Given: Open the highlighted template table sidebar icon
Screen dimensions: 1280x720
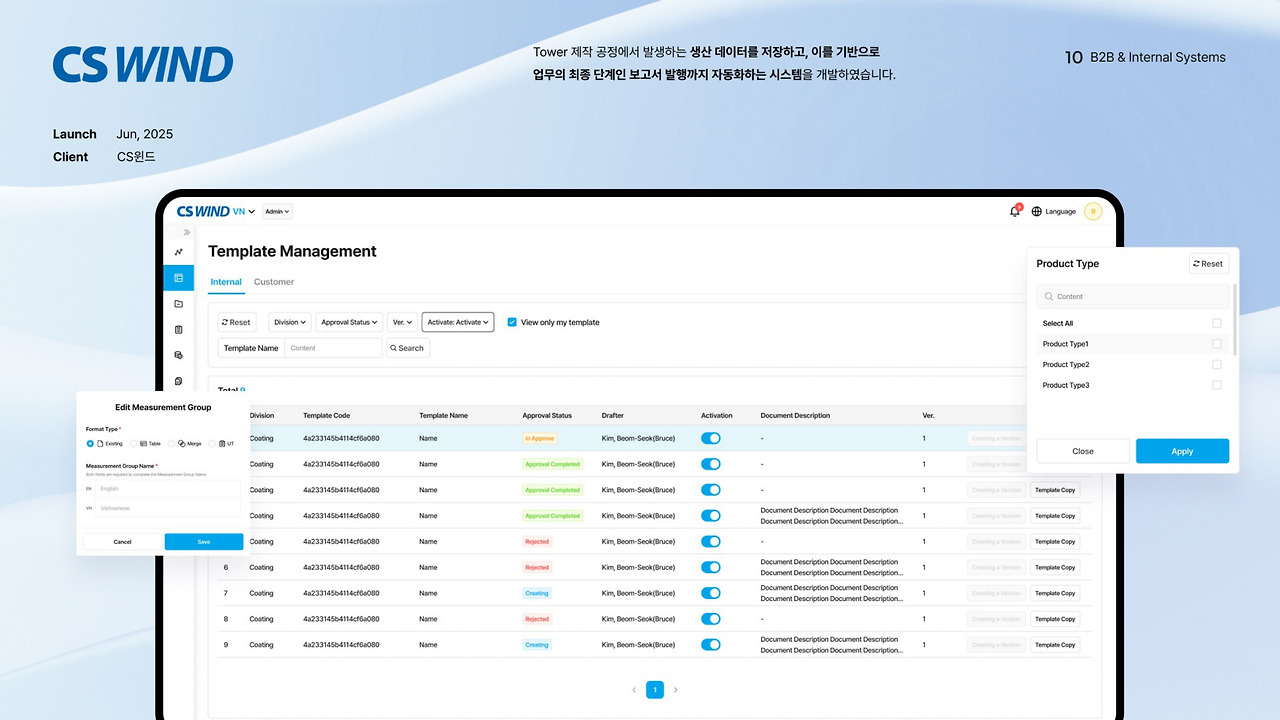Looking at the screenshot, I should click(179, 278).
